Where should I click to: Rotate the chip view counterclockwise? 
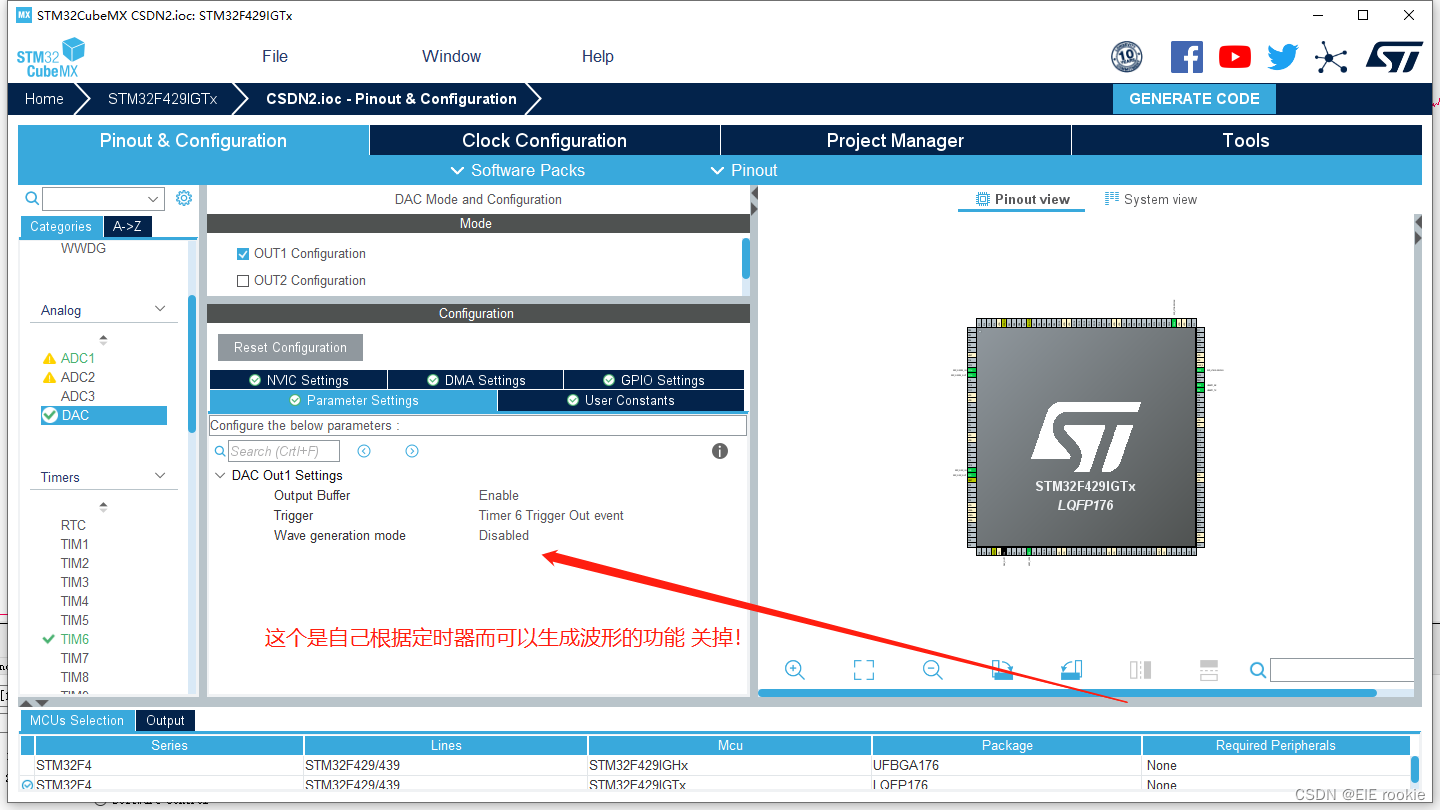[1070, 670]
